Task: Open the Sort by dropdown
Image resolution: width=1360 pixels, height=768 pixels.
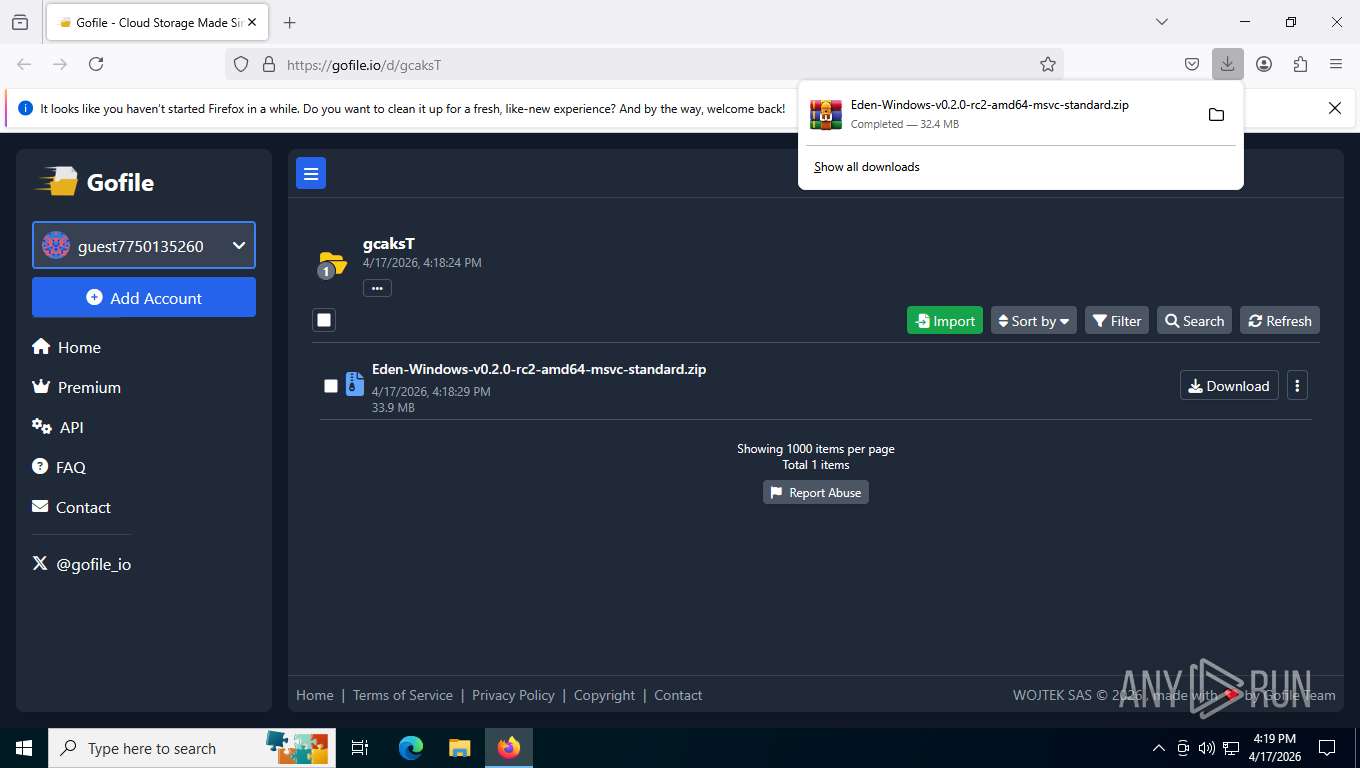Action: 1034,320
